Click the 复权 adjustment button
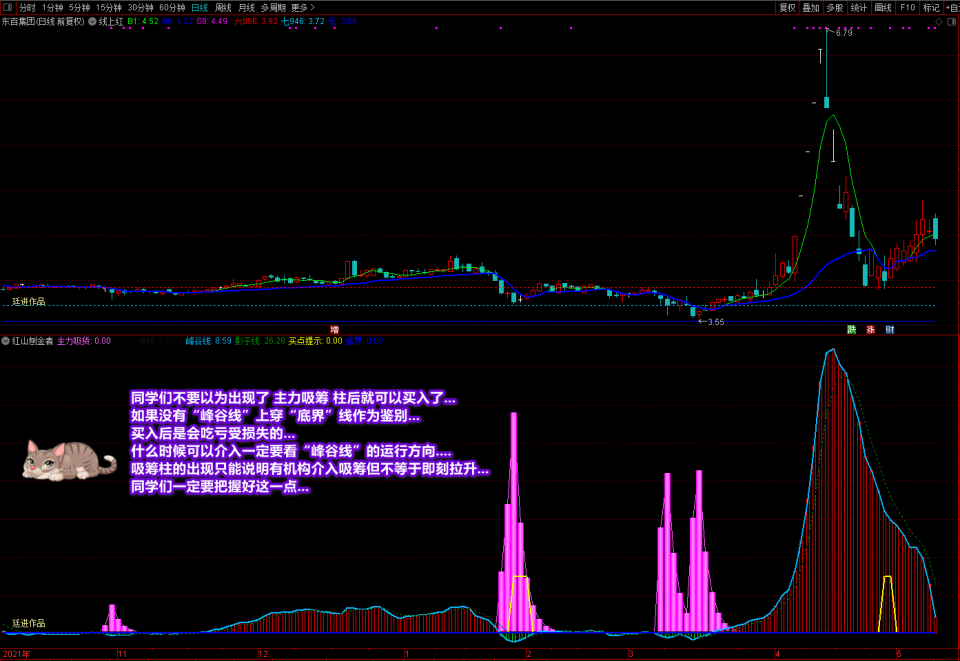 (x=787, y=7)
